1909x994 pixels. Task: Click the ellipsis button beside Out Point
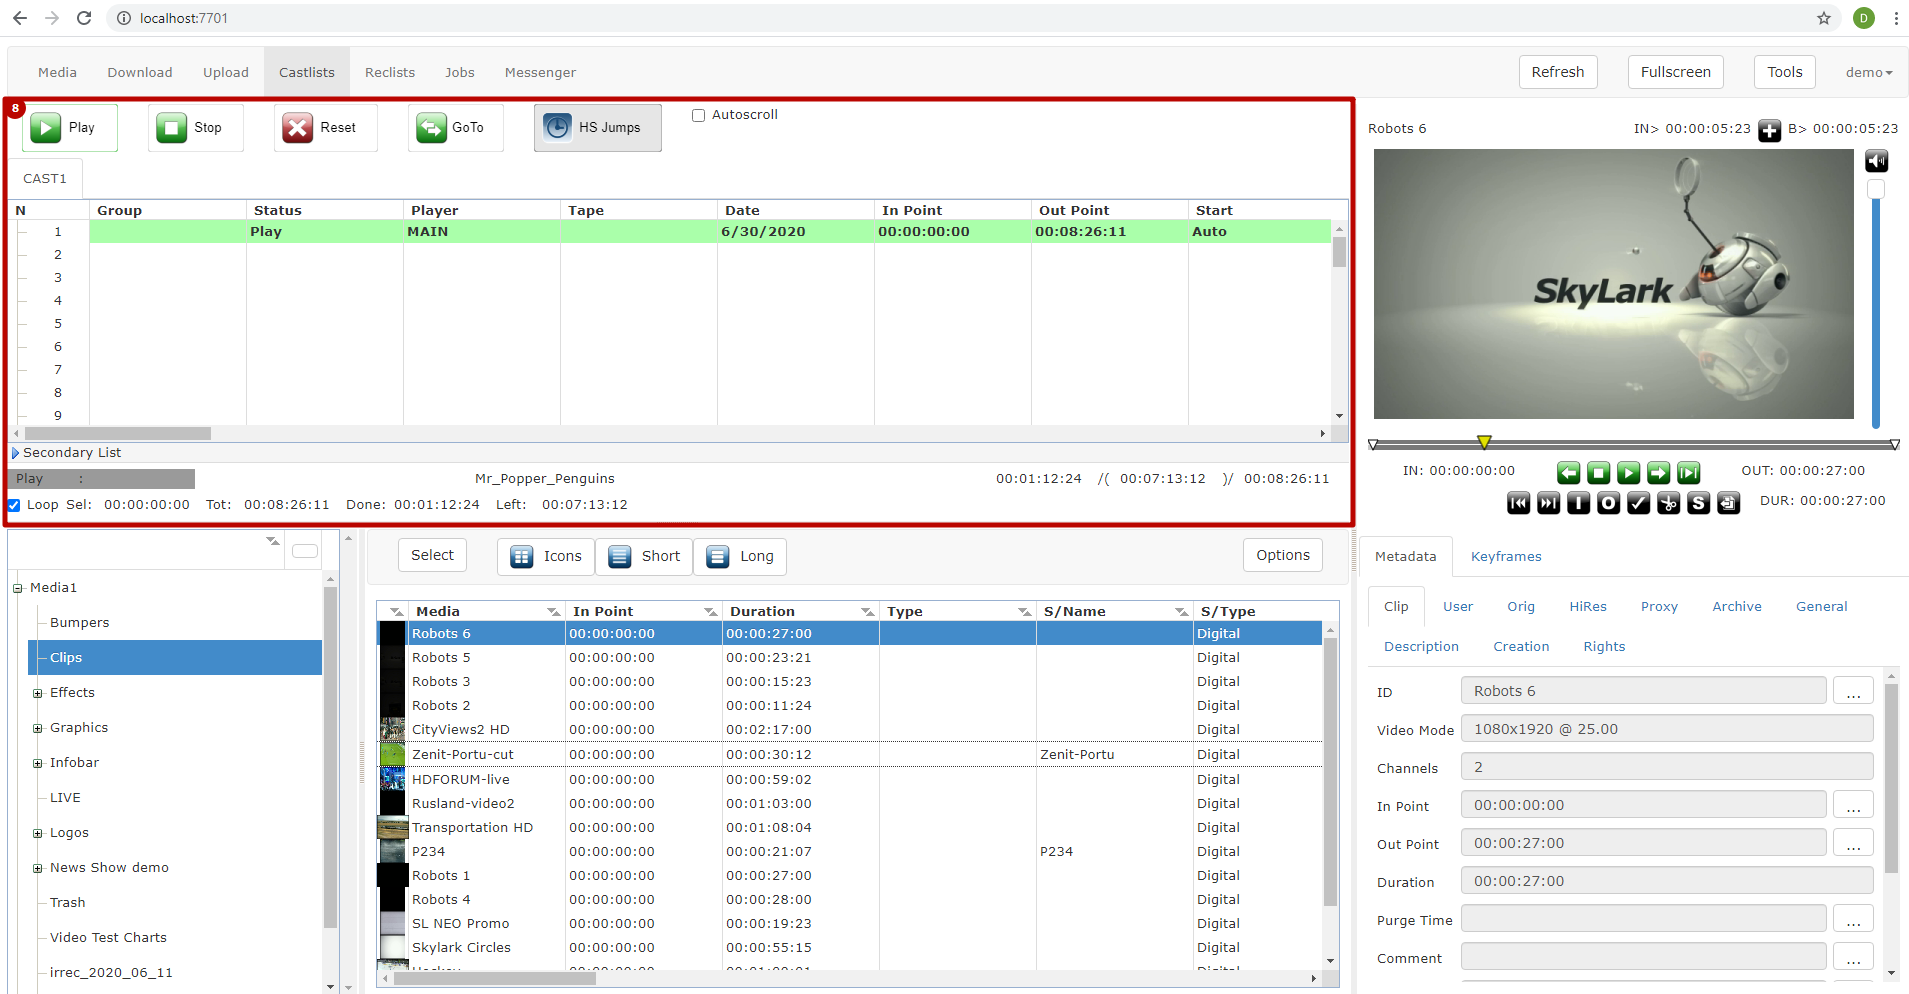1853,843
